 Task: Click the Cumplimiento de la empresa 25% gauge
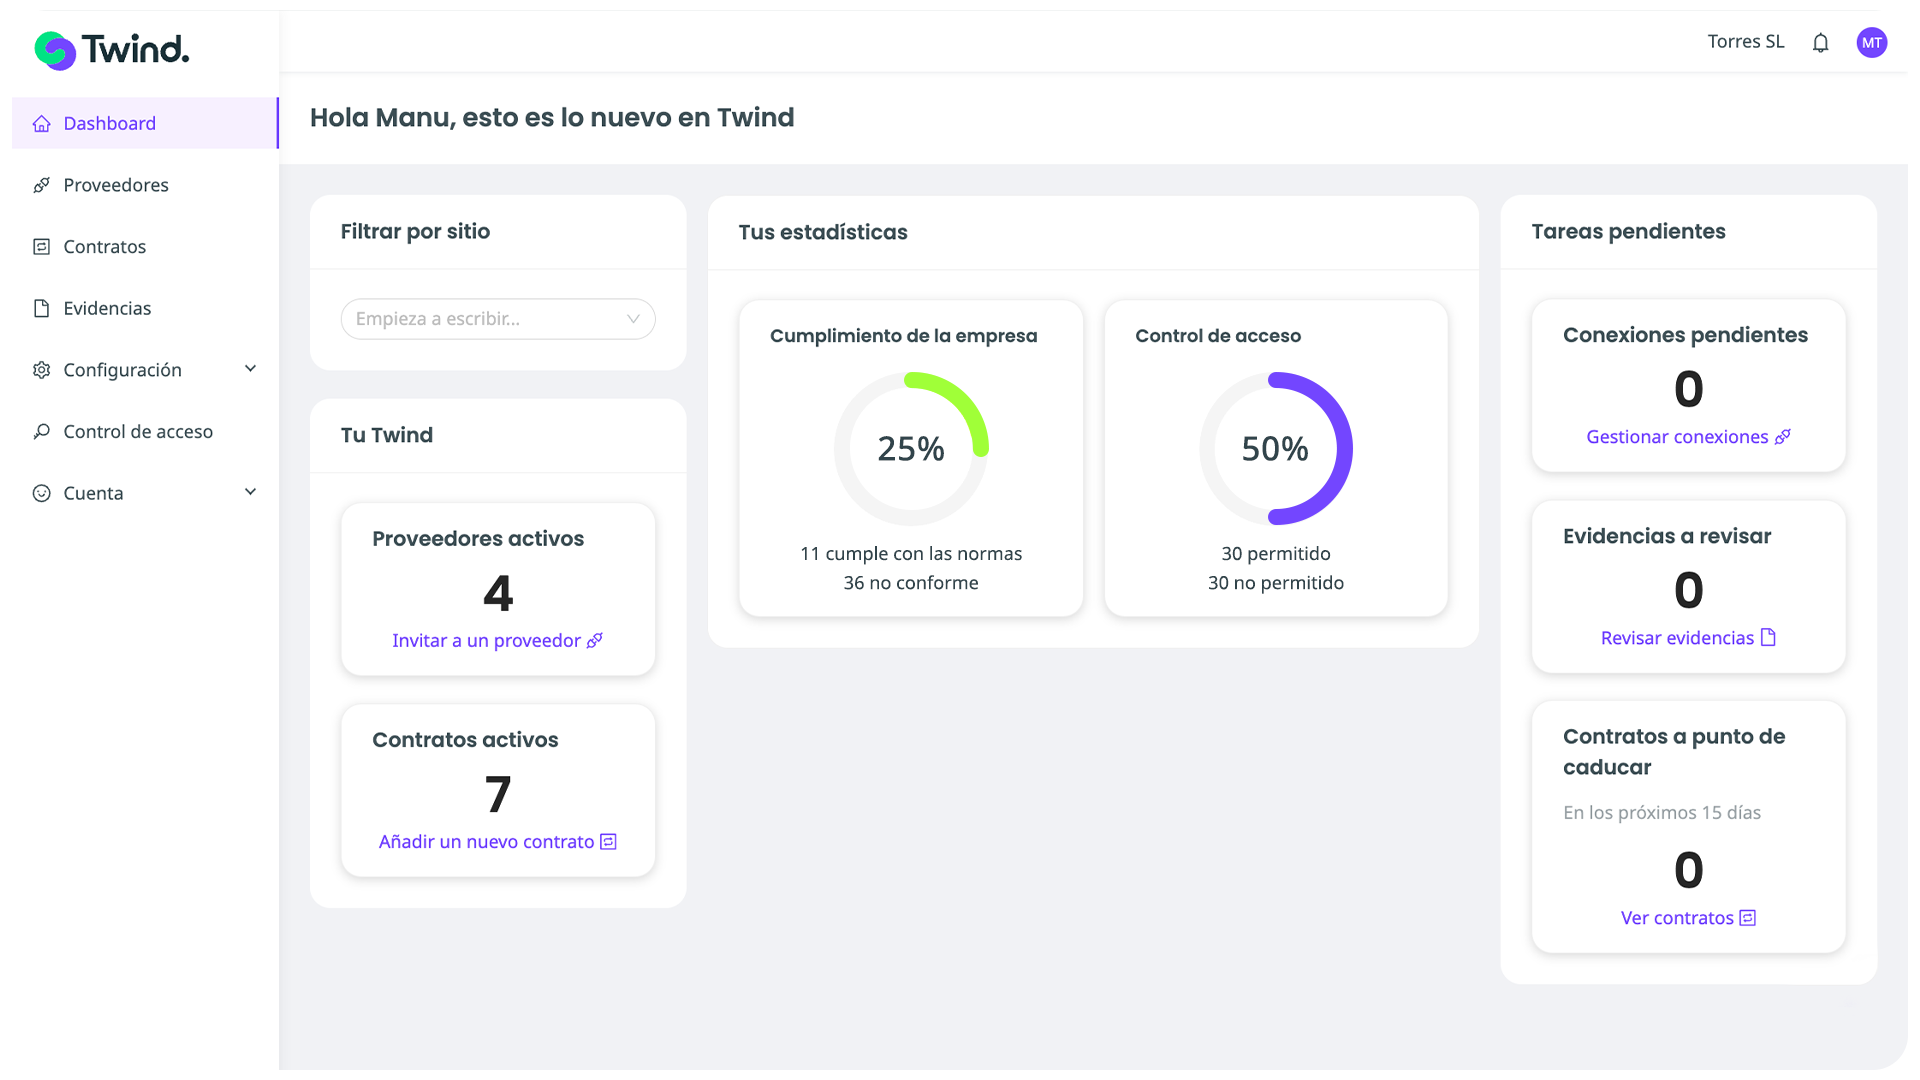pyautogui.click(x=910, y=449)
